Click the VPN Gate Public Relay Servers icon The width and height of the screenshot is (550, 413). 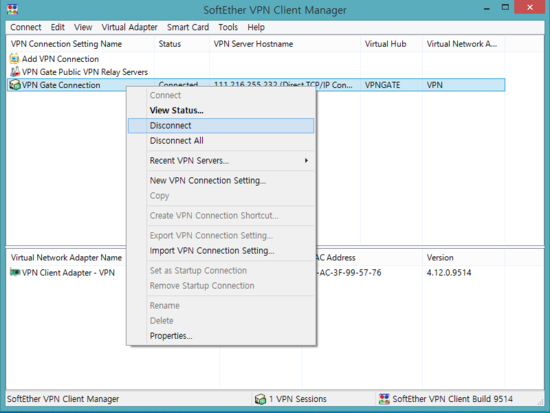coord(15,72)
